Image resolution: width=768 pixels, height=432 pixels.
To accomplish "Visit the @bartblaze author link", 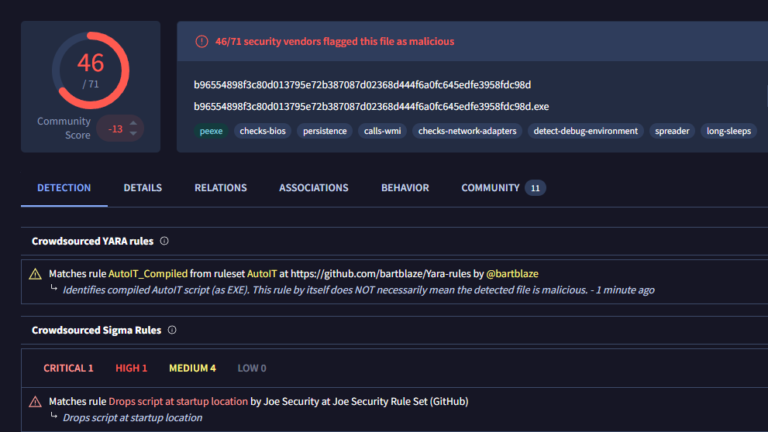I will coord(514,273).
